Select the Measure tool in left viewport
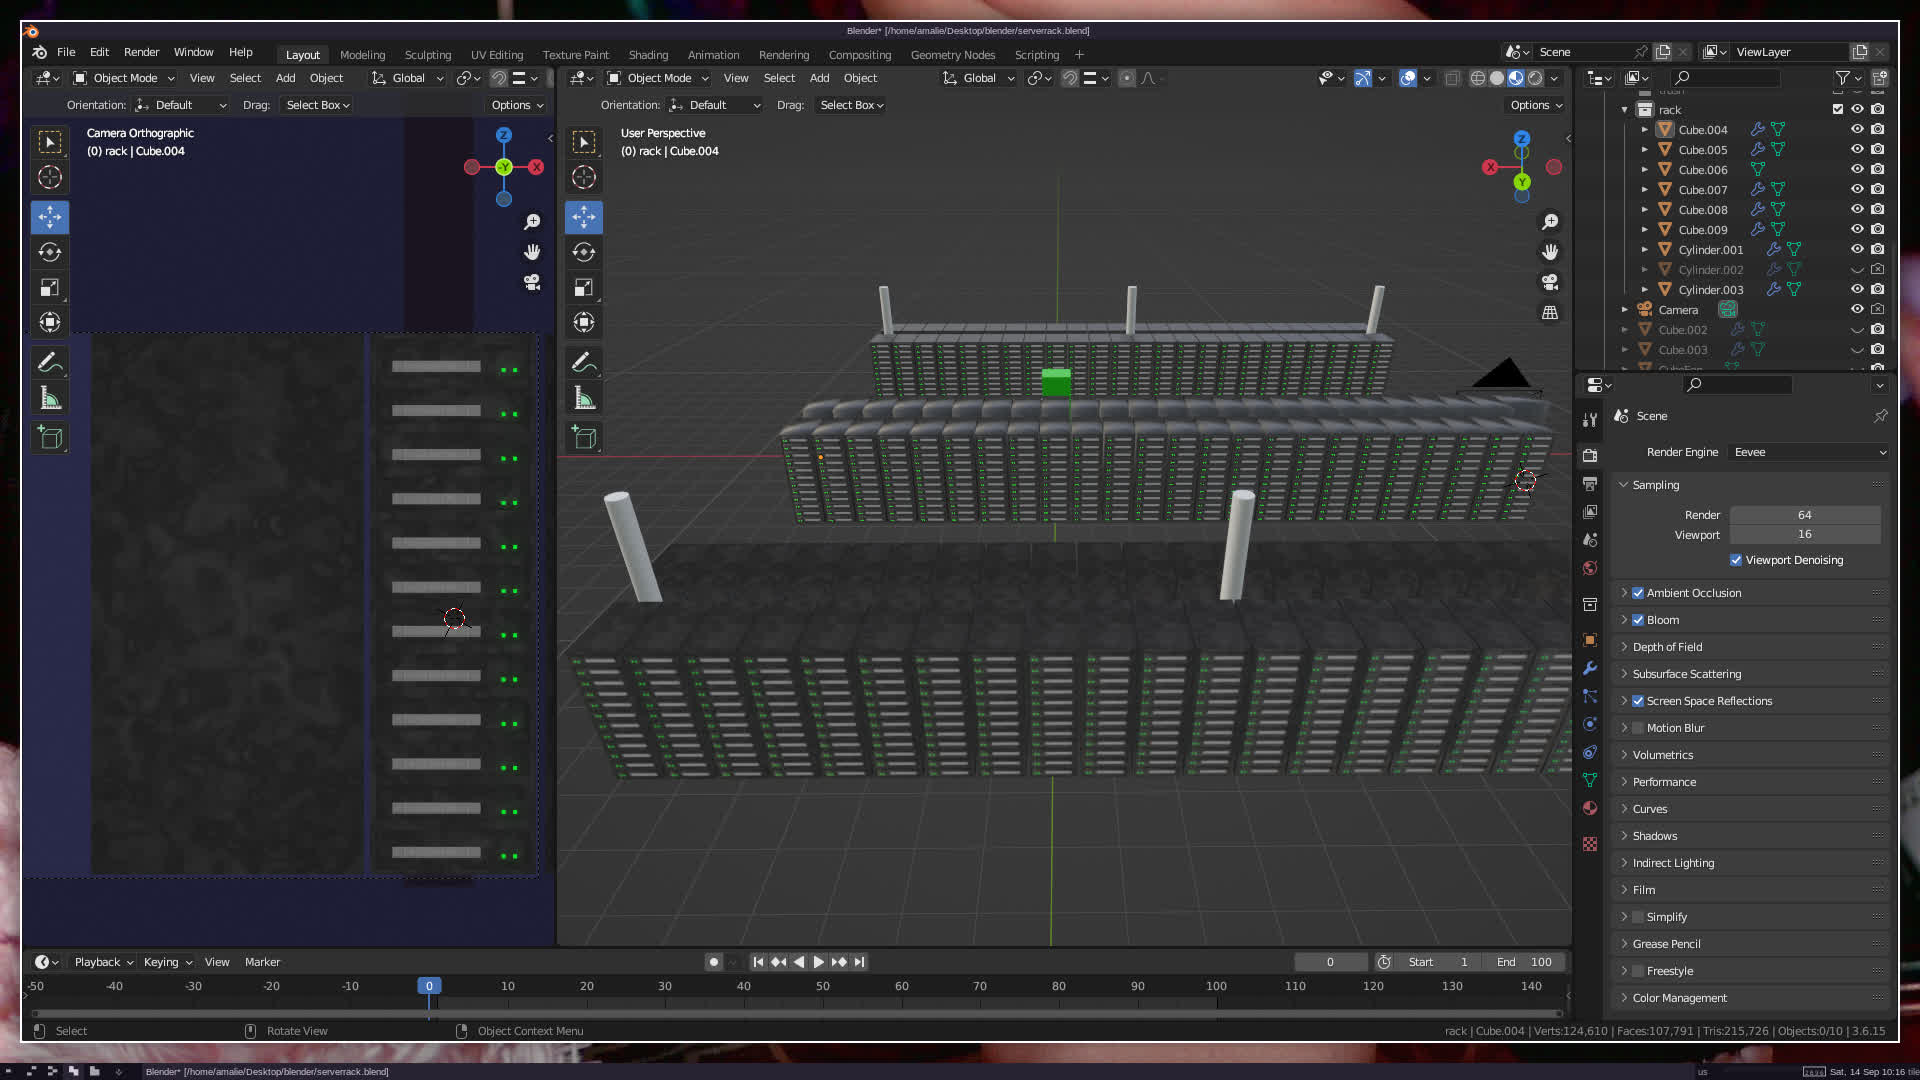1920x1080 pixels. [50, 399]
